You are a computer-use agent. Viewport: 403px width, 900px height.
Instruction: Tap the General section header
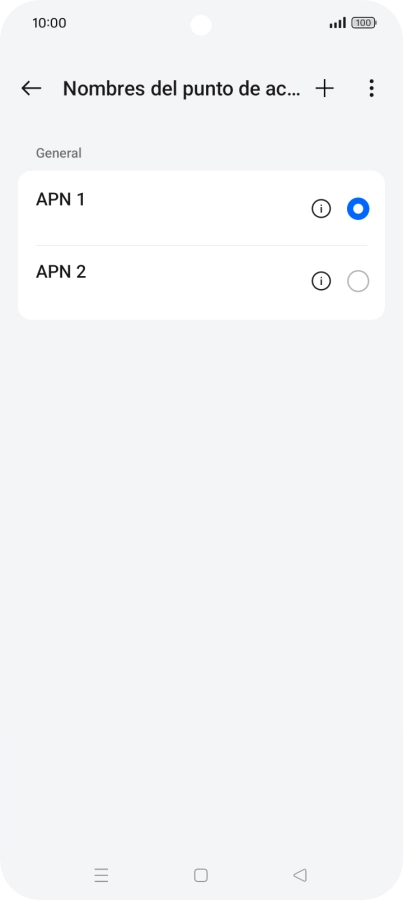click(59, 153)
